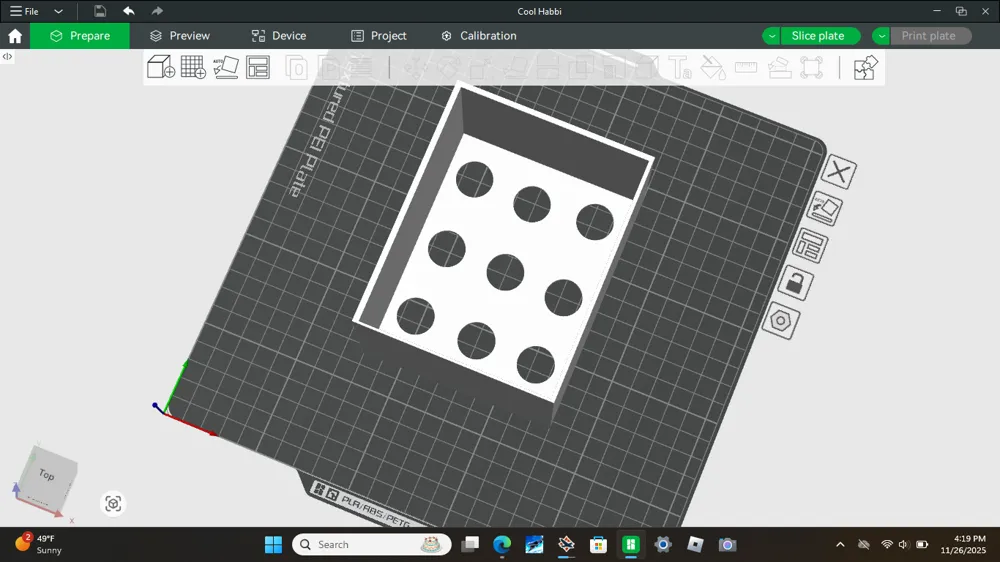Switch to the Preview tab
The height and width of the screenshot is (562, 1000).
(180, 36)
